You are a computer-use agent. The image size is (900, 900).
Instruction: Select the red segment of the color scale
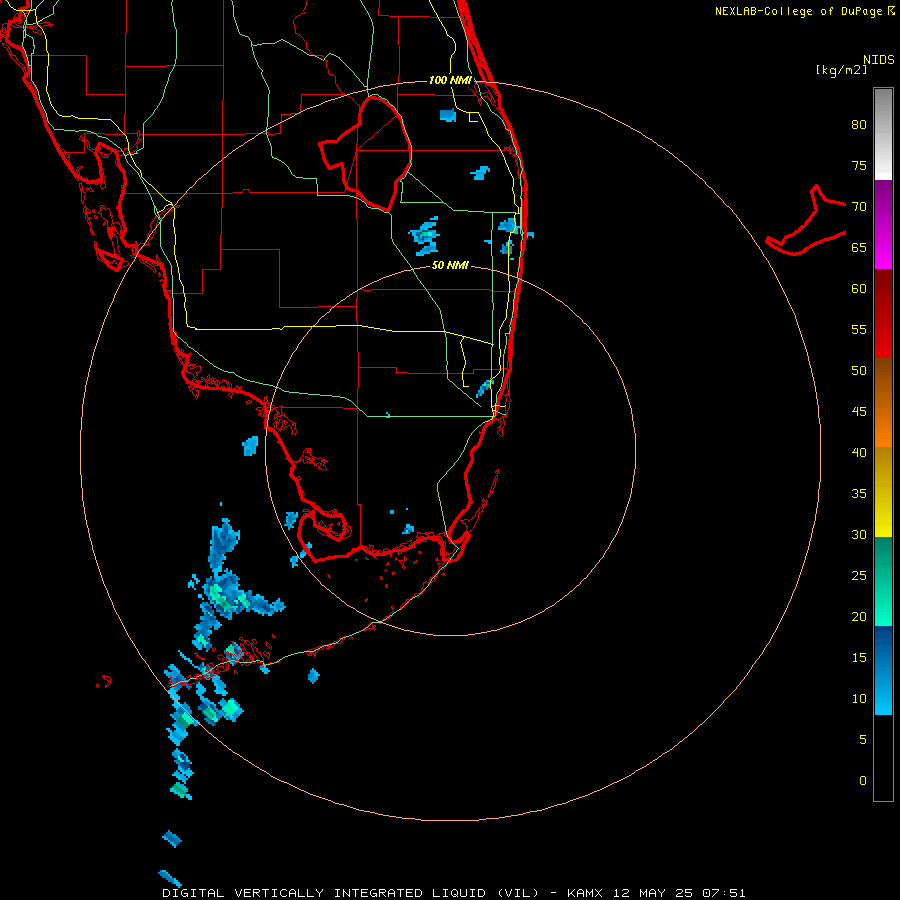883,313
